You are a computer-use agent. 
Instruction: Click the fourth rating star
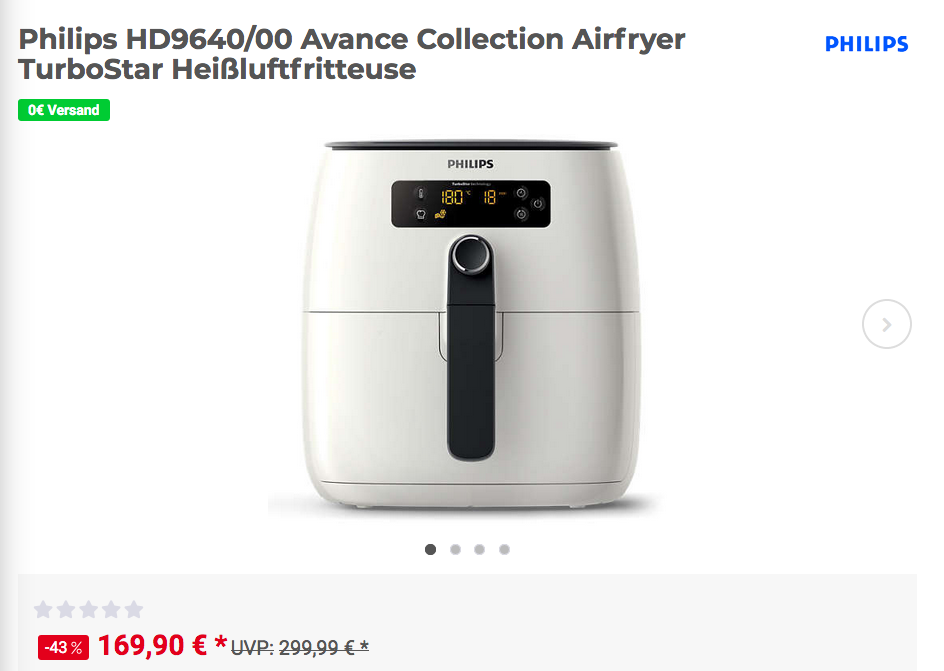111,610
